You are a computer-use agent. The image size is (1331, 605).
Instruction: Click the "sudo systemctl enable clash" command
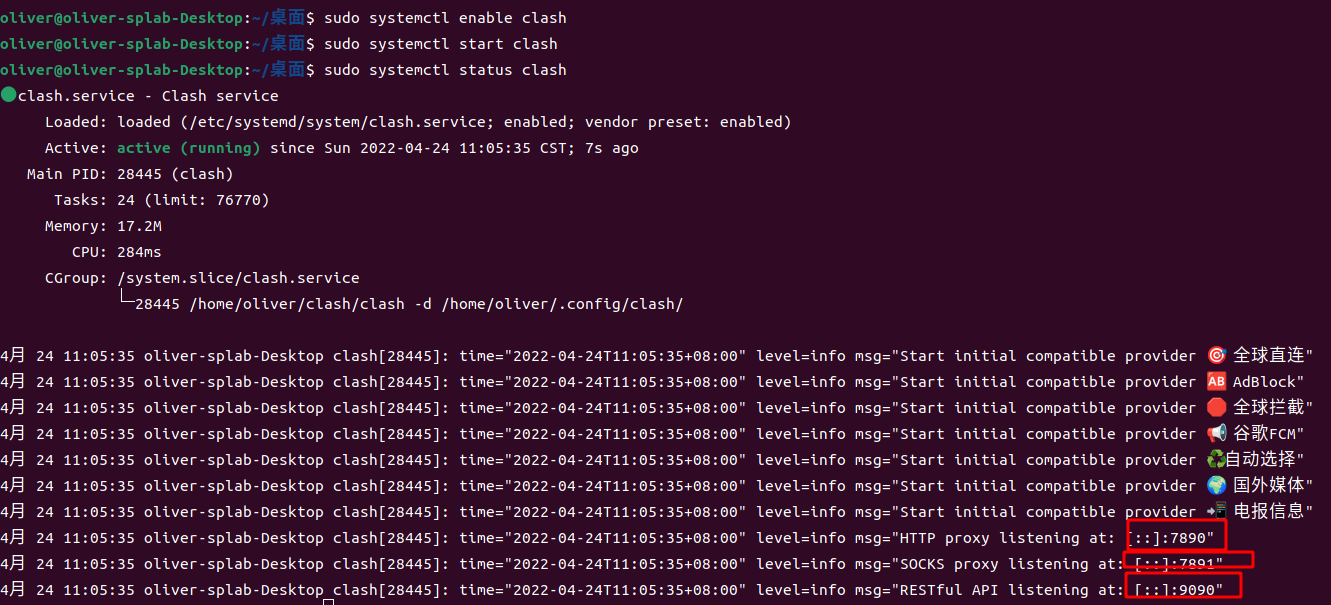point(446,18)
